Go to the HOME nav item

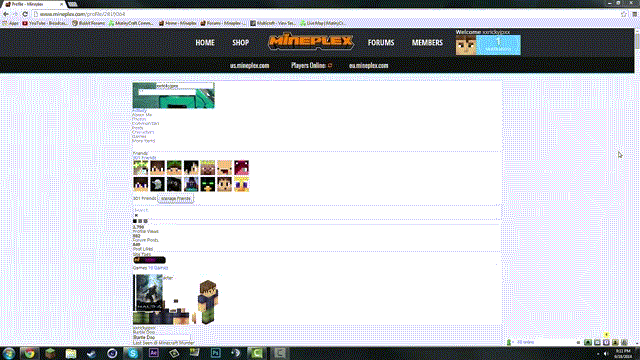(x=205, y=42)
